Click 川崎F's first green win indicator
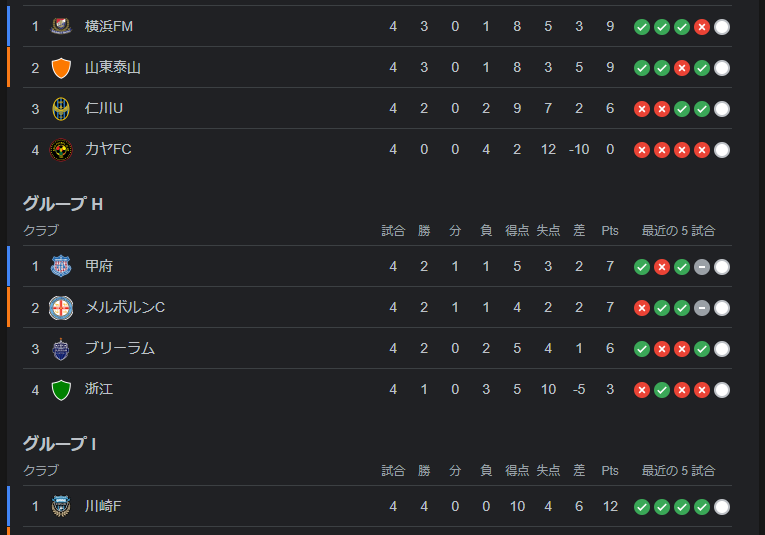 [x=642, y=507]
